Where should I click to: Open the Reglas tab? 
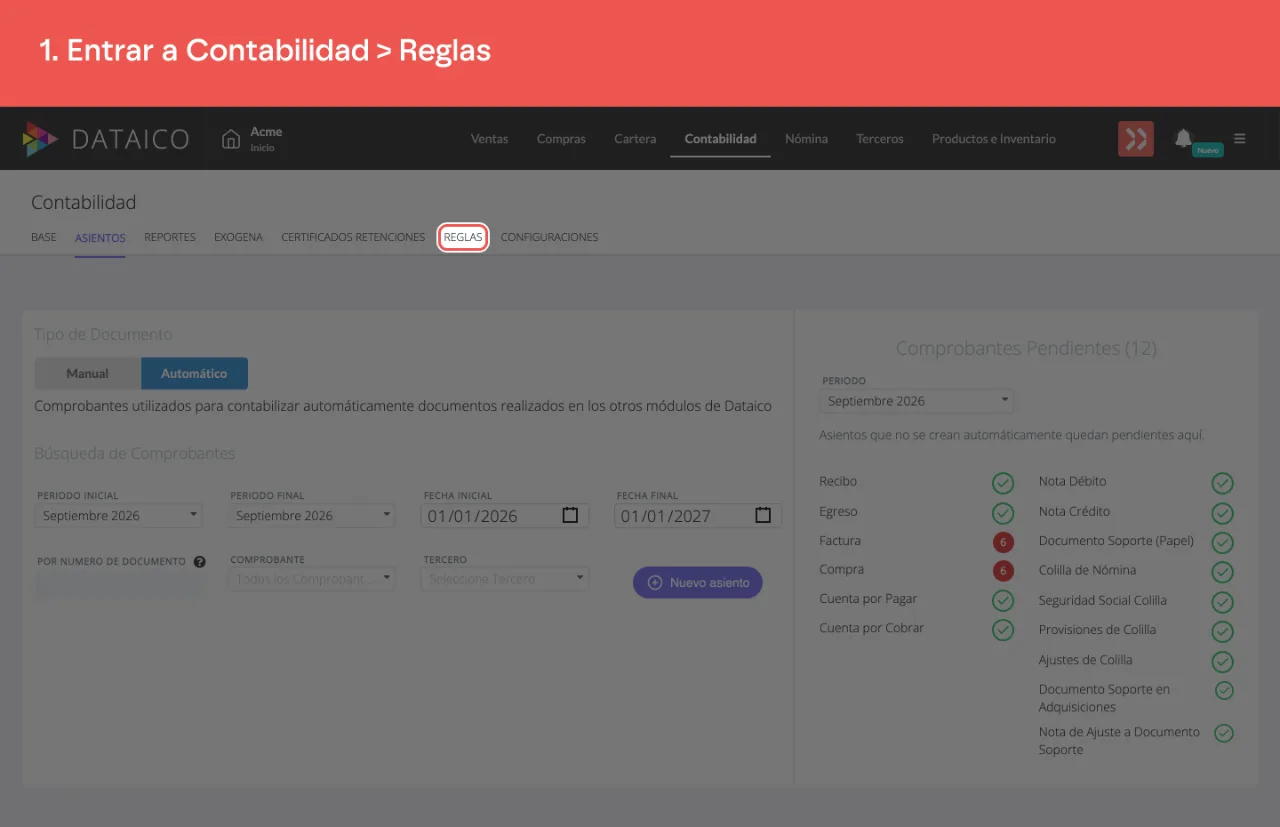click(x=463, y=238)
